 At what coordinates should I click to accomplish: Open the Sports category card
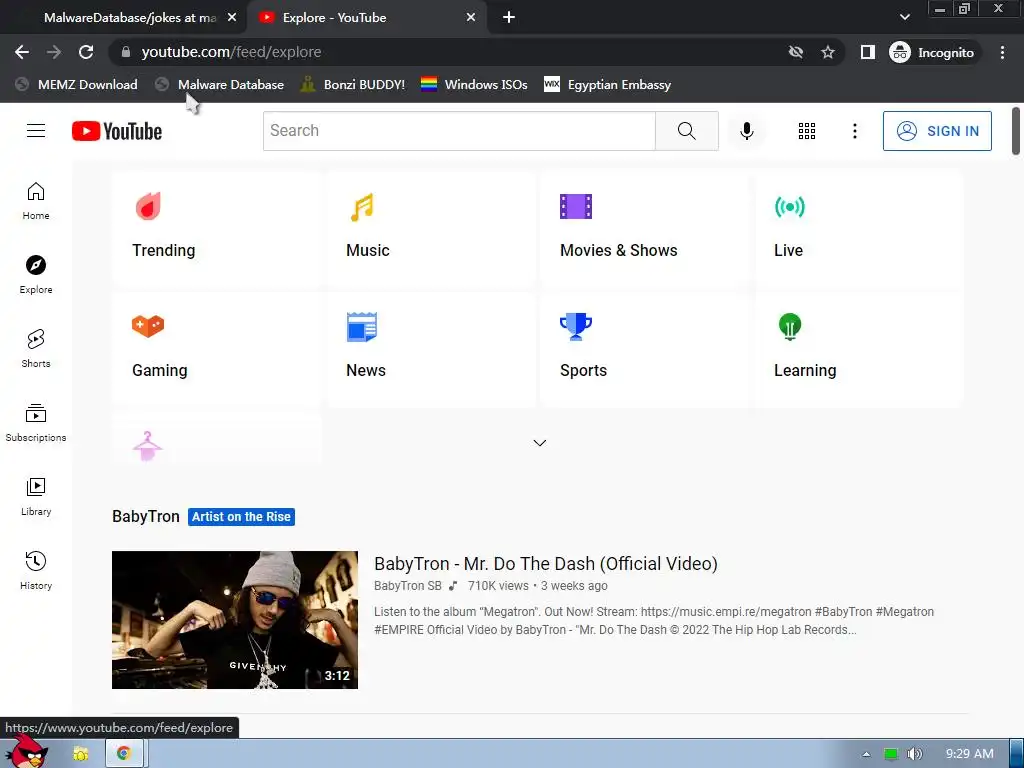645,348
